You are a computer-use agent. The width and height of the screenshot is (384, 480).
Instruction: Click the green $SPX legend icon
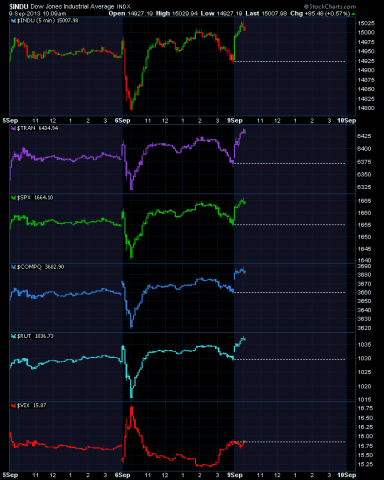[13, 198]
